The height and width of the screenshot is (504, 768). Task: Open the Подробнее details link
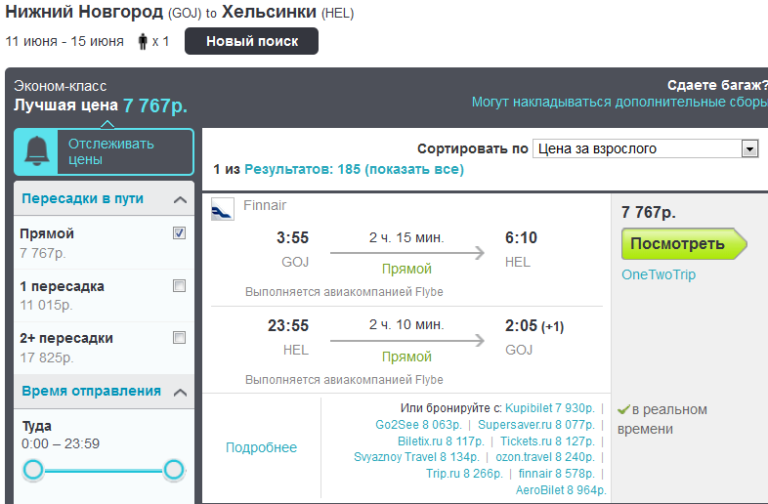click(261, 448)
